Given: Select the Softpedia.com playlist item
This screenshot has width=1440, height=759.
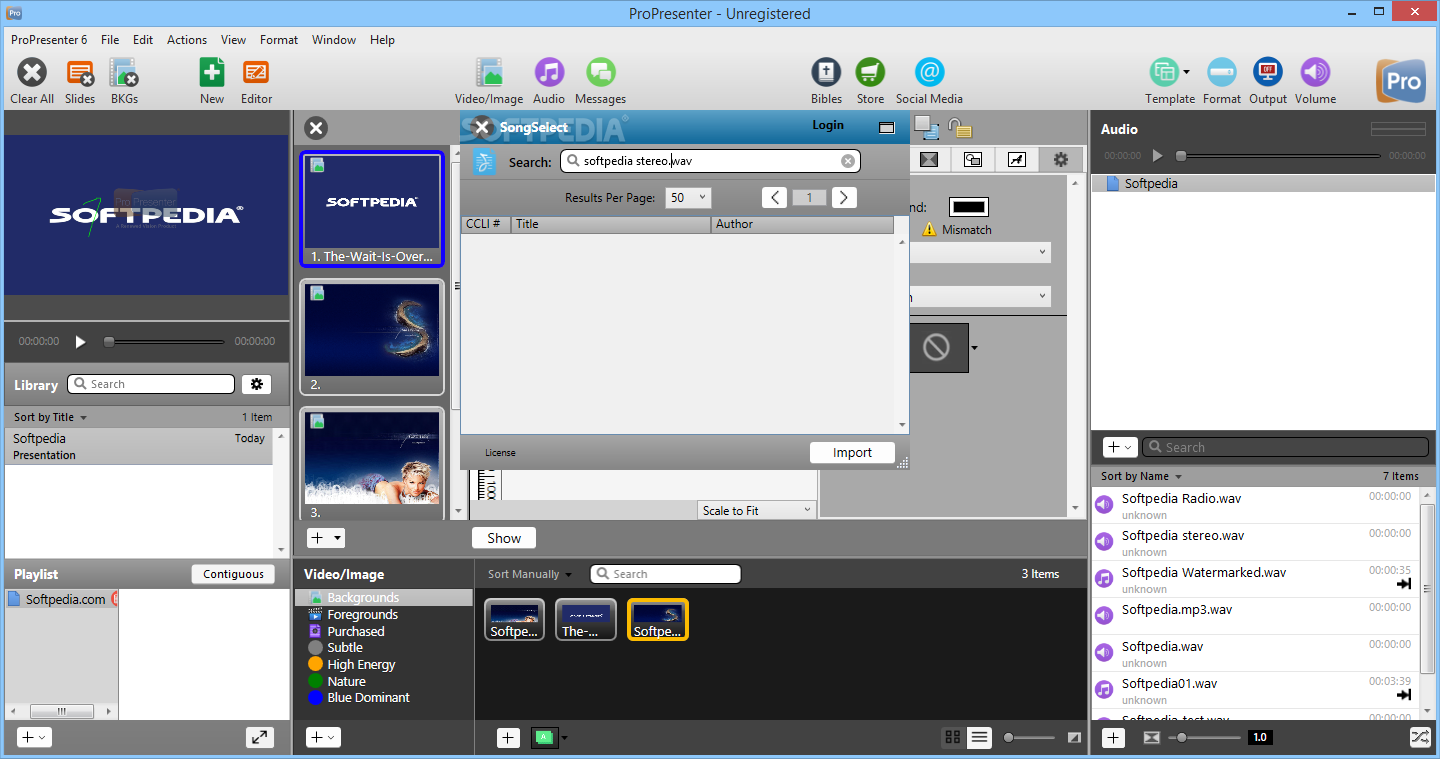Looking at the screenshot, I should (x=61, y=599).
